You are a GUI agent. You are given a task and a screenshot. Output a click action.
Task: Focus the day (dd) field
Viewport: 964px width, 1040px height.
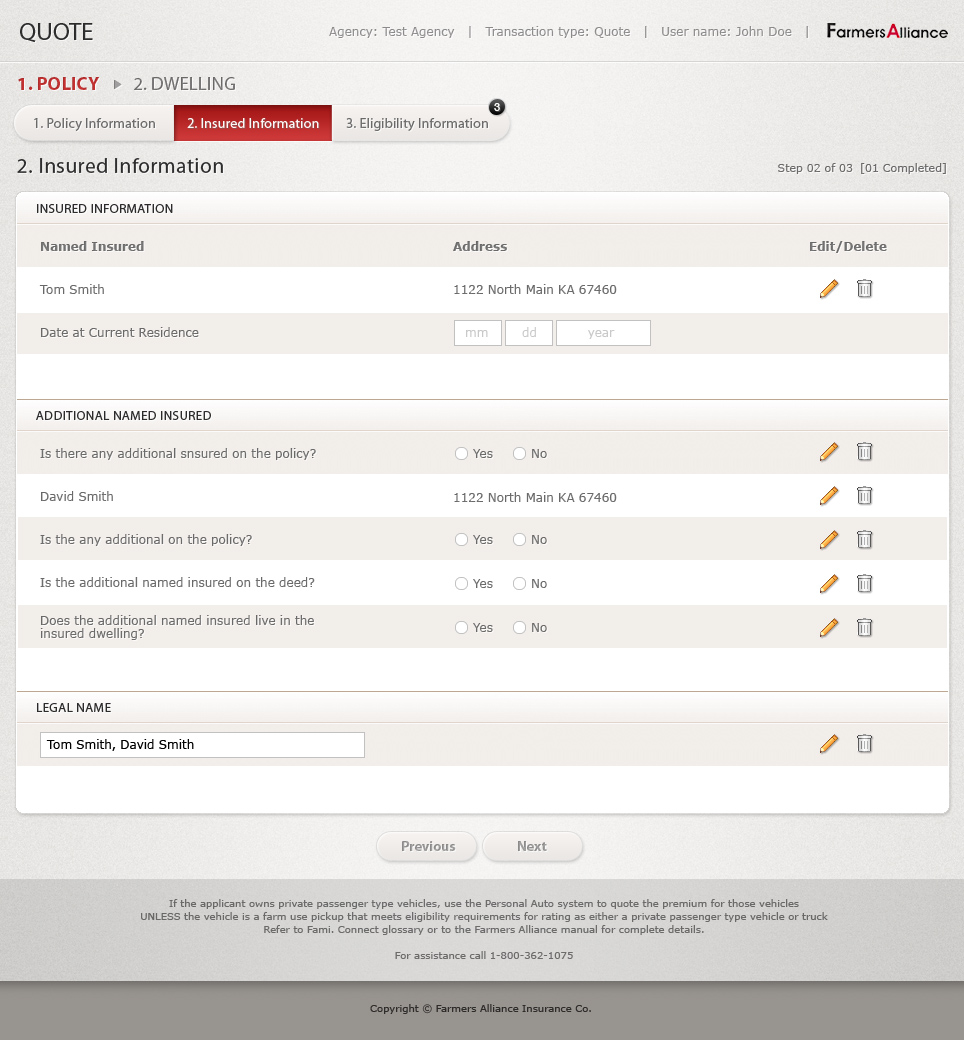pos(529,333)
